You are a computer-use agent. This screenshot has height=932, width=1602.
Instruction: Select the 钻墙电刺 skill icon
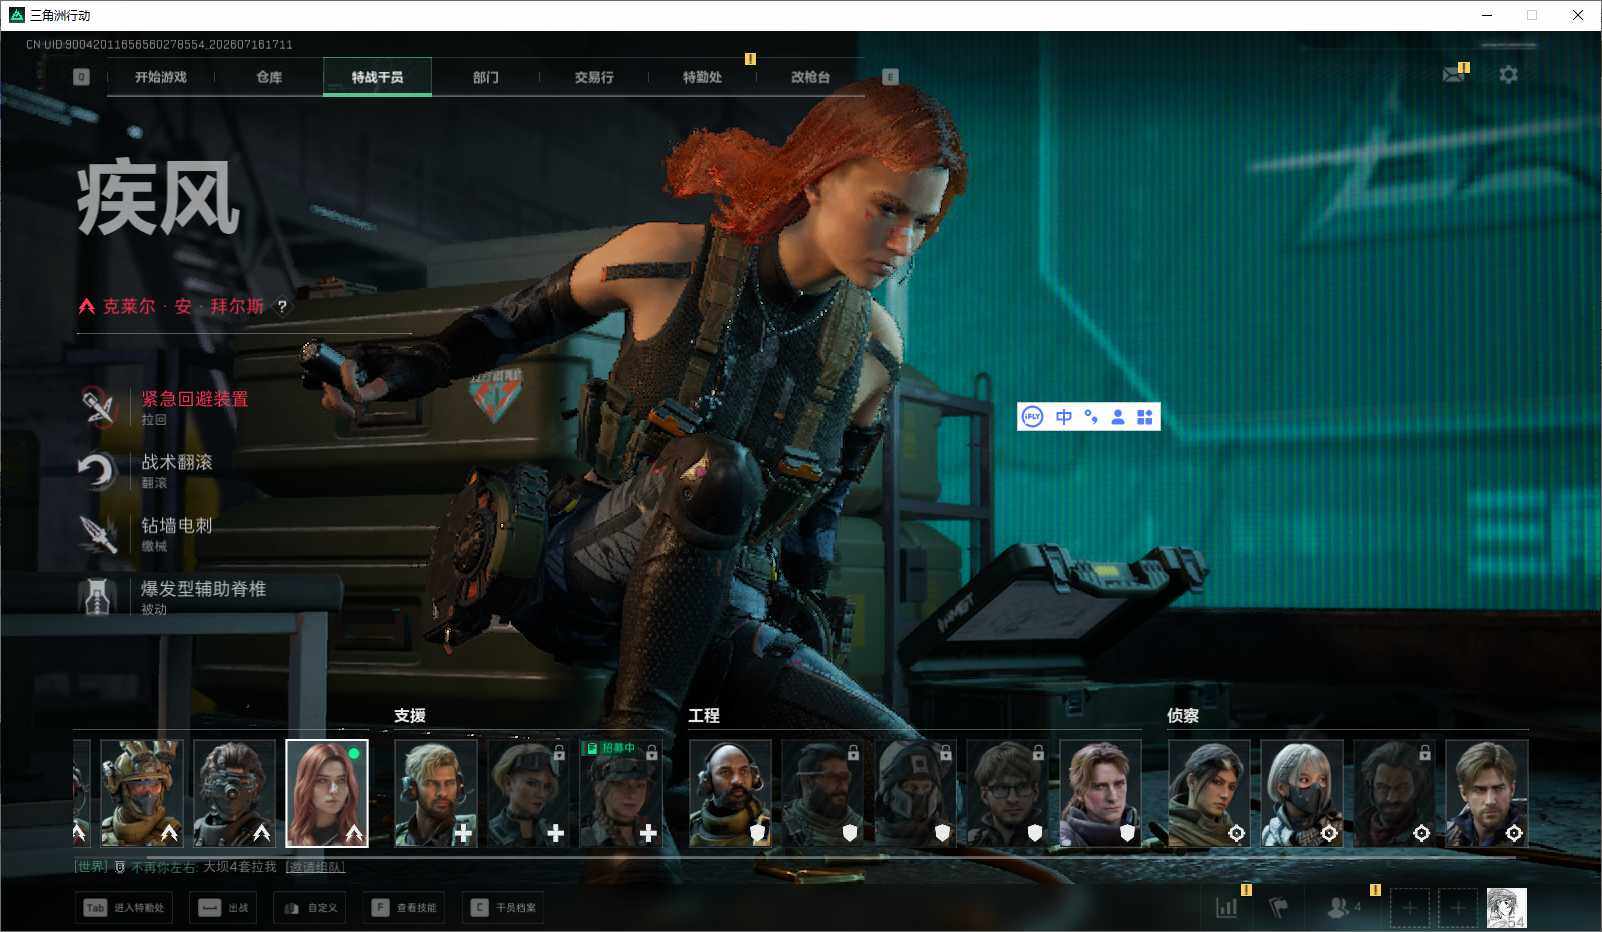click(98, 533)
